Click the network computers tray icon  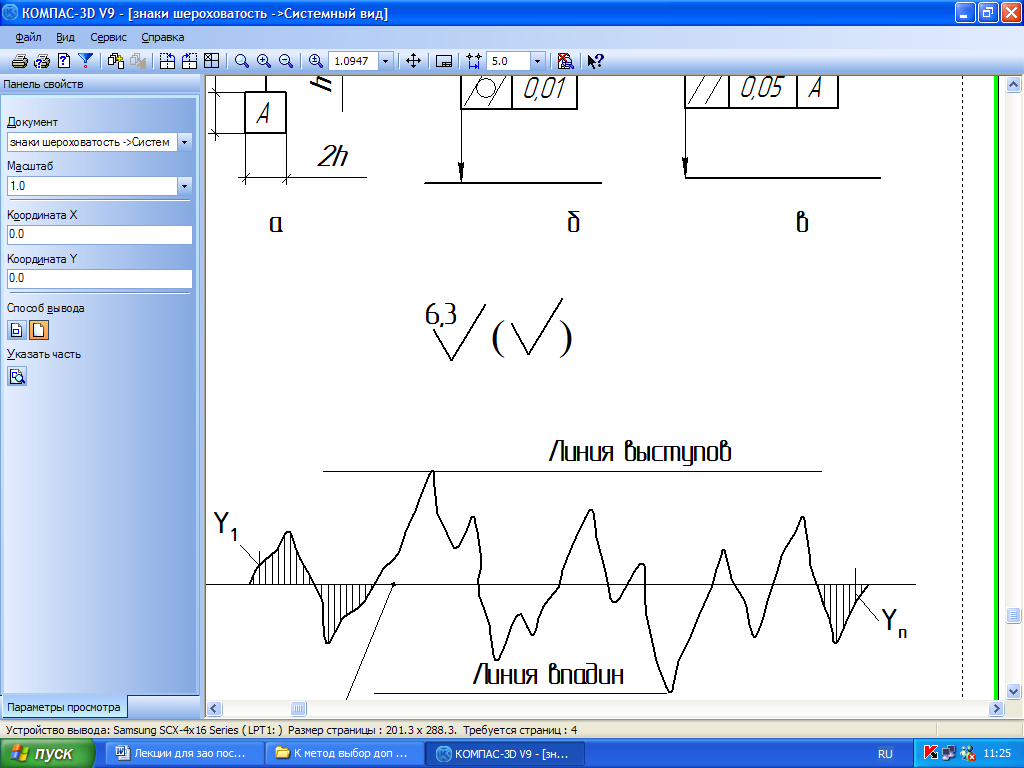949,754
